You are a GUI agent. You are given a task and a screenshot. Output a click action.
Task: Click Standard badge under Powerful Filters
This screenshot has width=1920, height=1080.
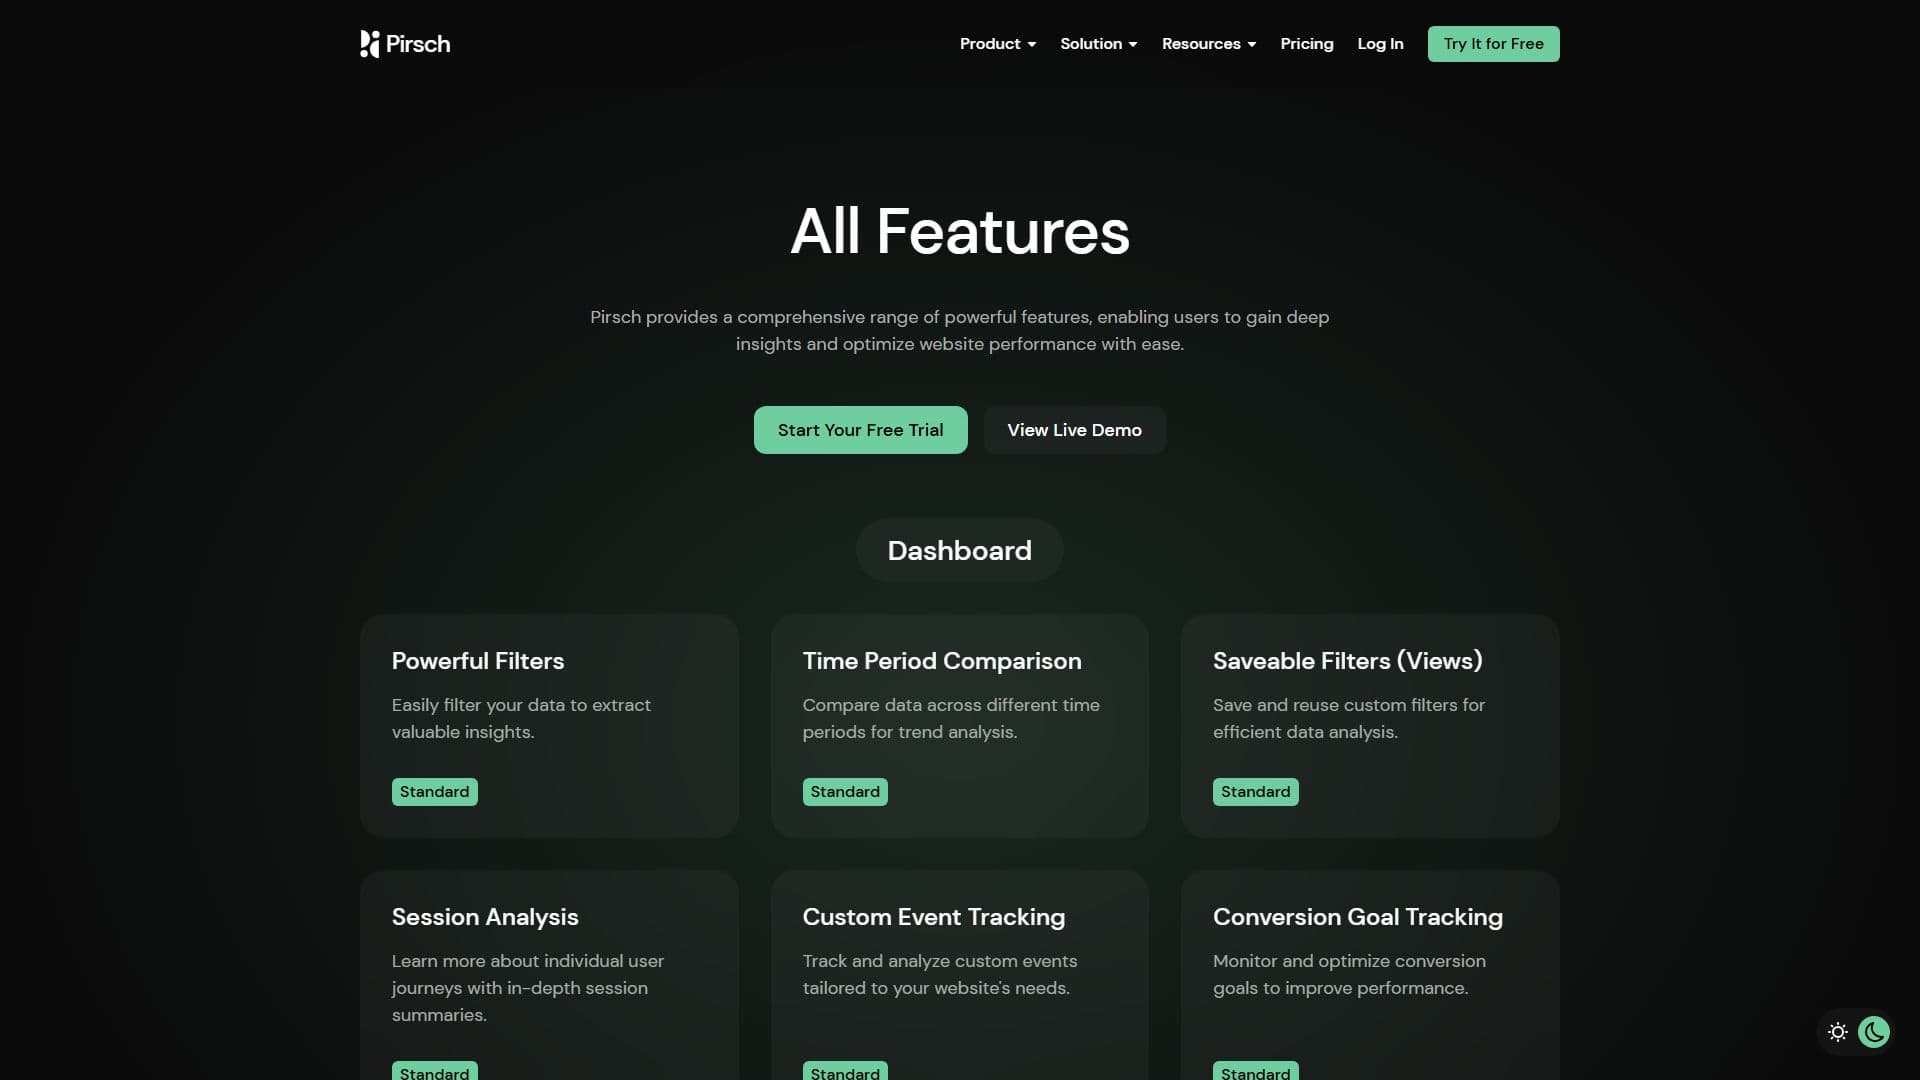point(435,792)
